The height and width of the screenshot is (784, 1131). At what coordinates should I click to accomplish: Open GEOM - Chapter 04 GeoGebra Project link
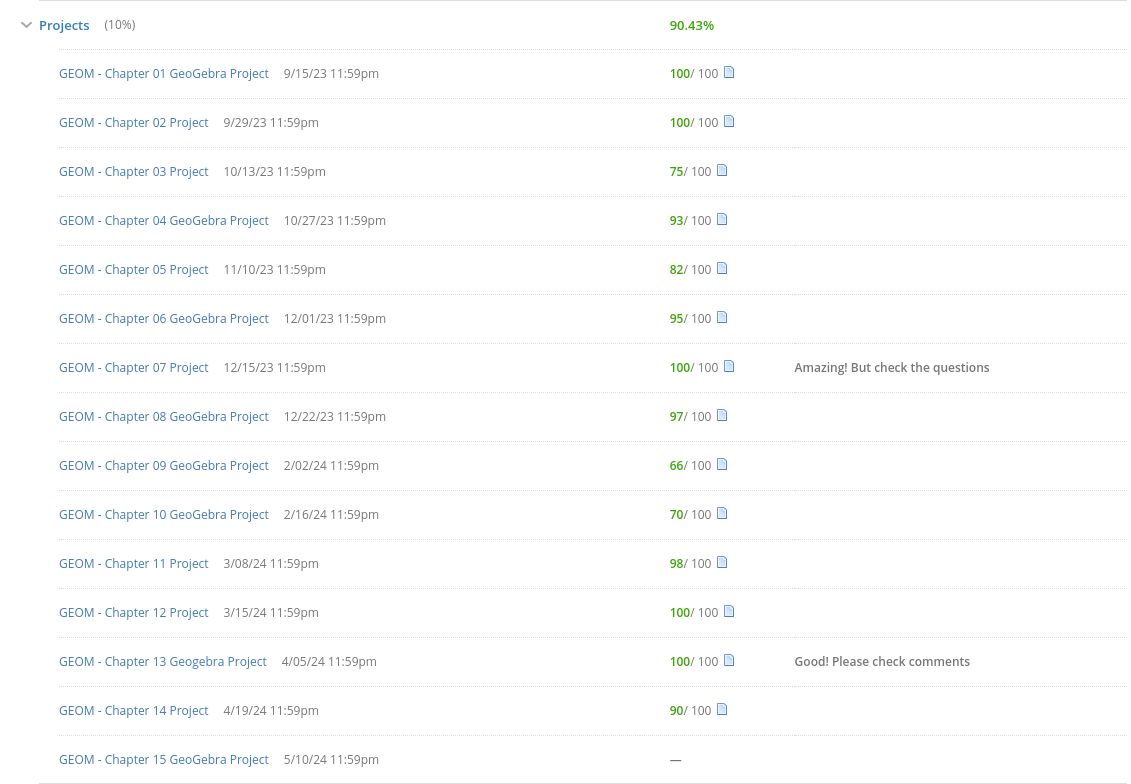click(x=164, y=221)
